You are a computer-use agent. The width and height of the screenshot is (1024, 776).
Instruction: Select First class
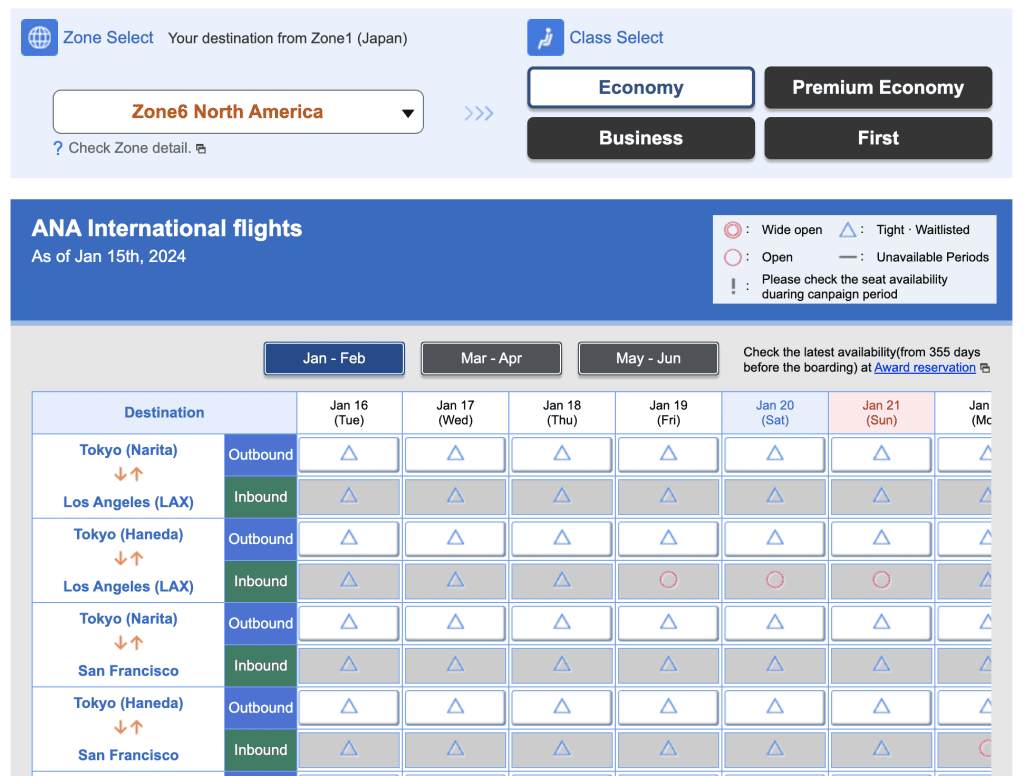pyautogui.click(x=878, y=138)
